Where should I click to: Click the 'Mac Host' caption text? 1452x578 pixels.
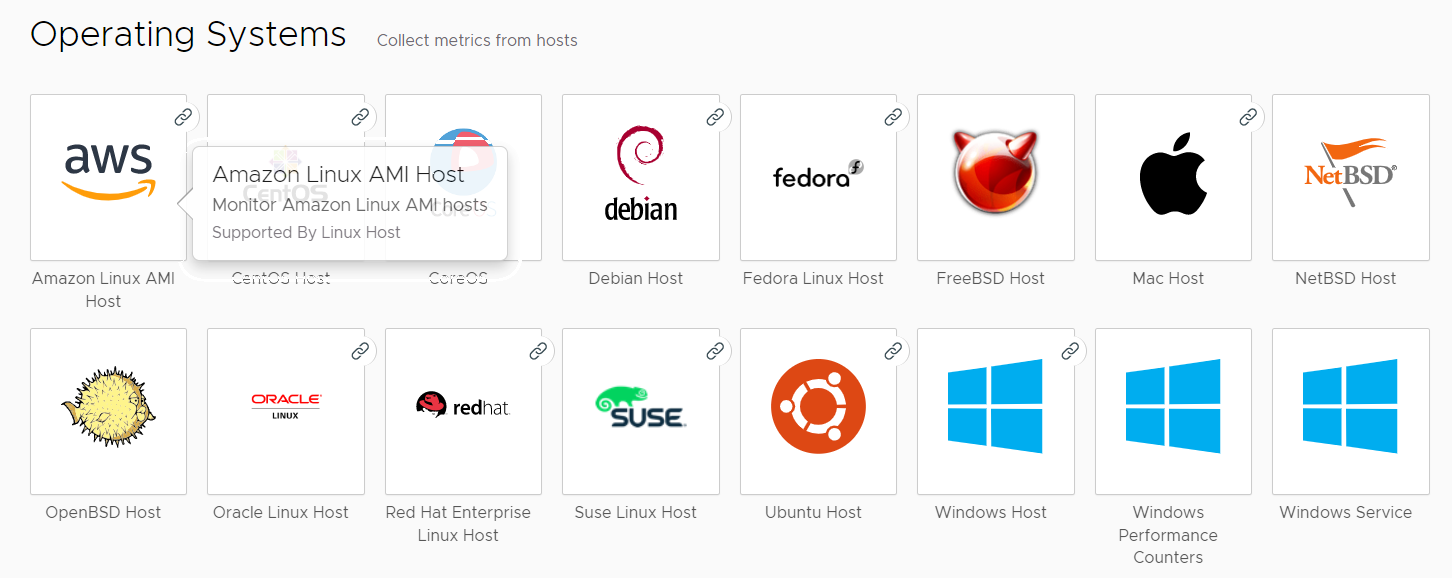point(1168,279)
